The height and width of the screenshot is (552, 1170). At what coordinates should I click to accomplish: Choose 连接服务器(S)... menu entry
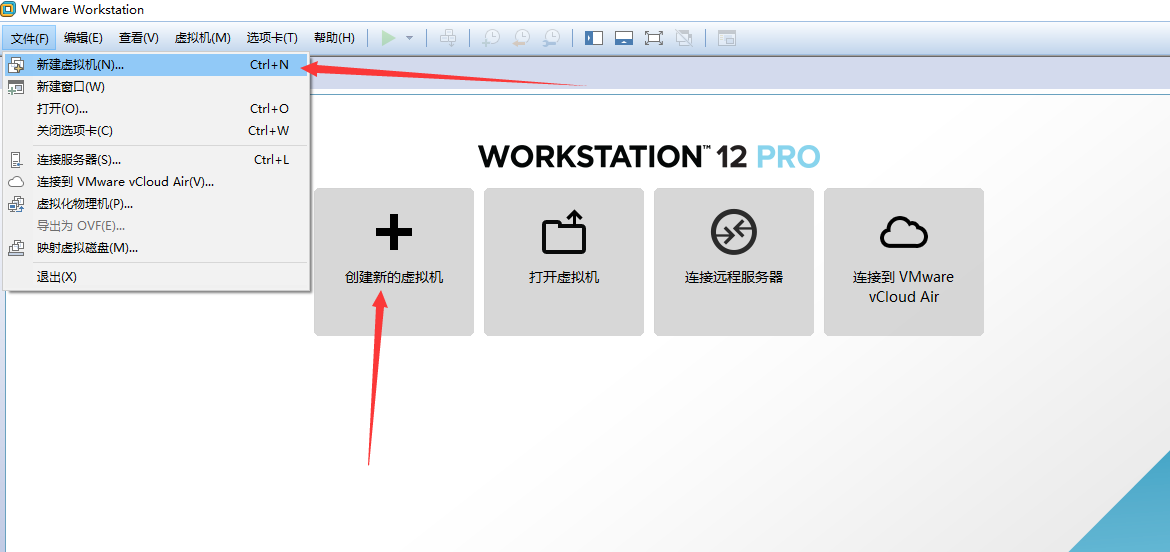pos(155,160)
